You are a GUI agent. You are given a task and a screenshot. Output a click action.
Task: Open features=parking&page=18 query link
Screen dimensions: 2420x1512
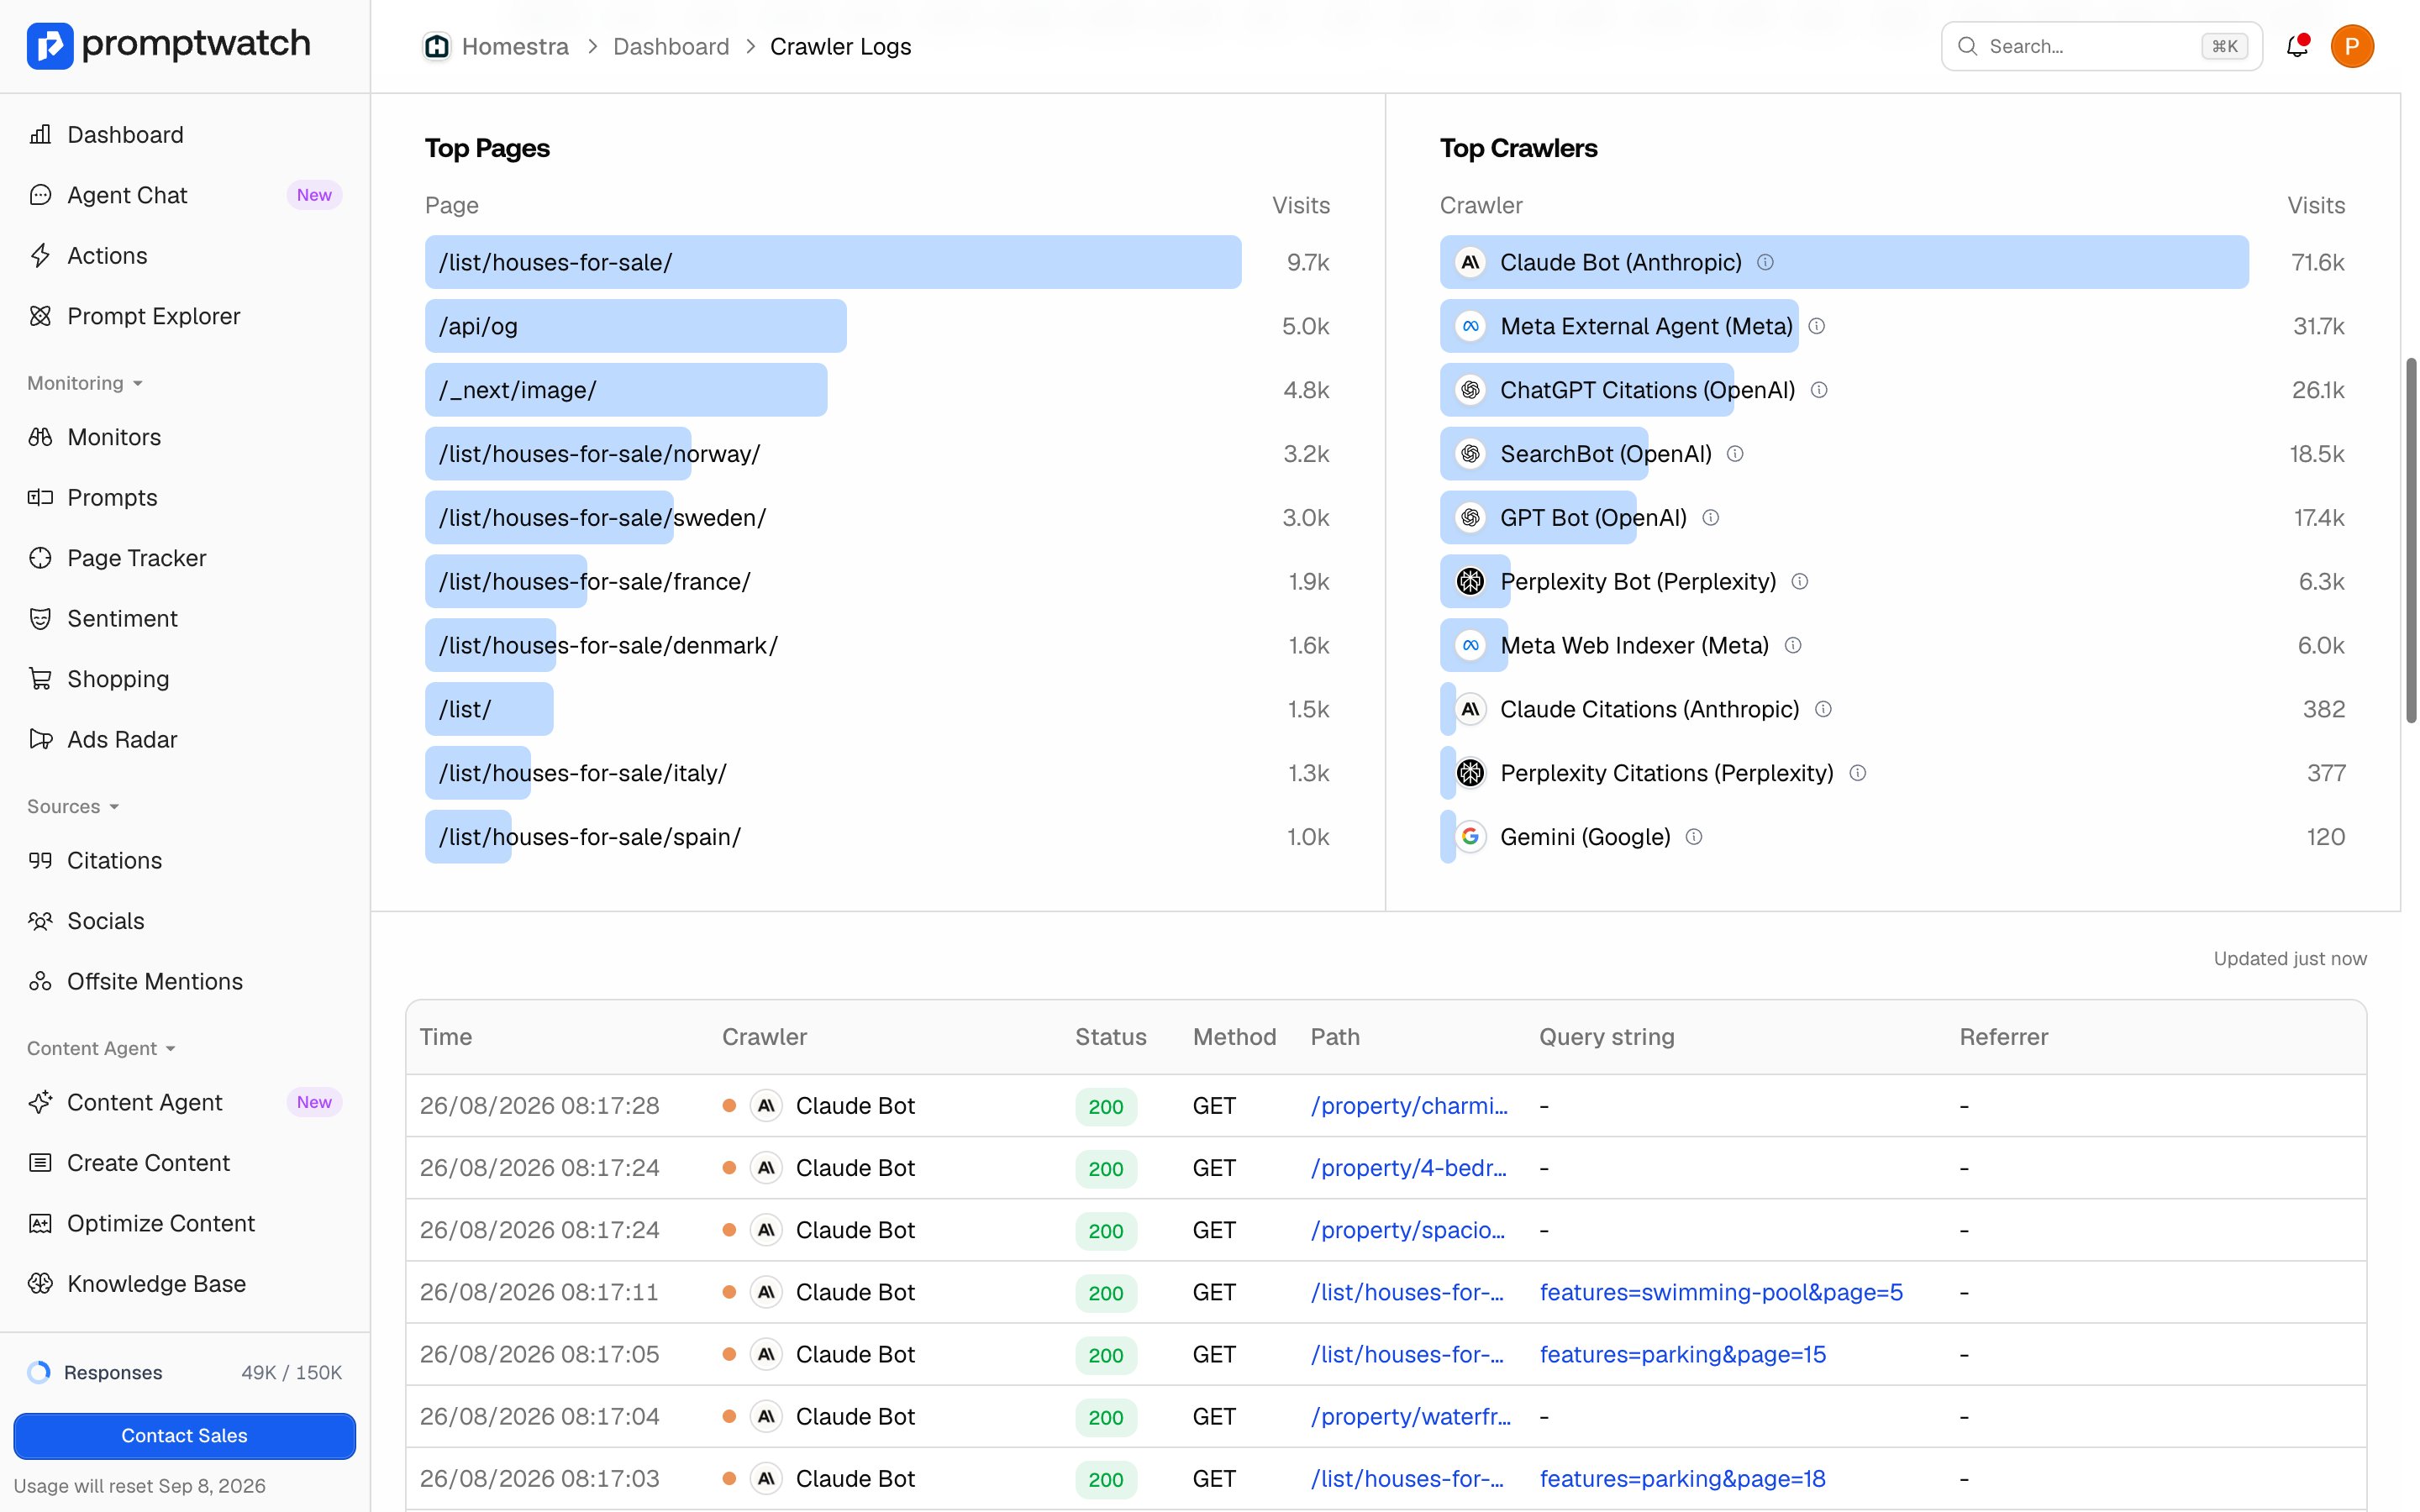(1683, 1478)
